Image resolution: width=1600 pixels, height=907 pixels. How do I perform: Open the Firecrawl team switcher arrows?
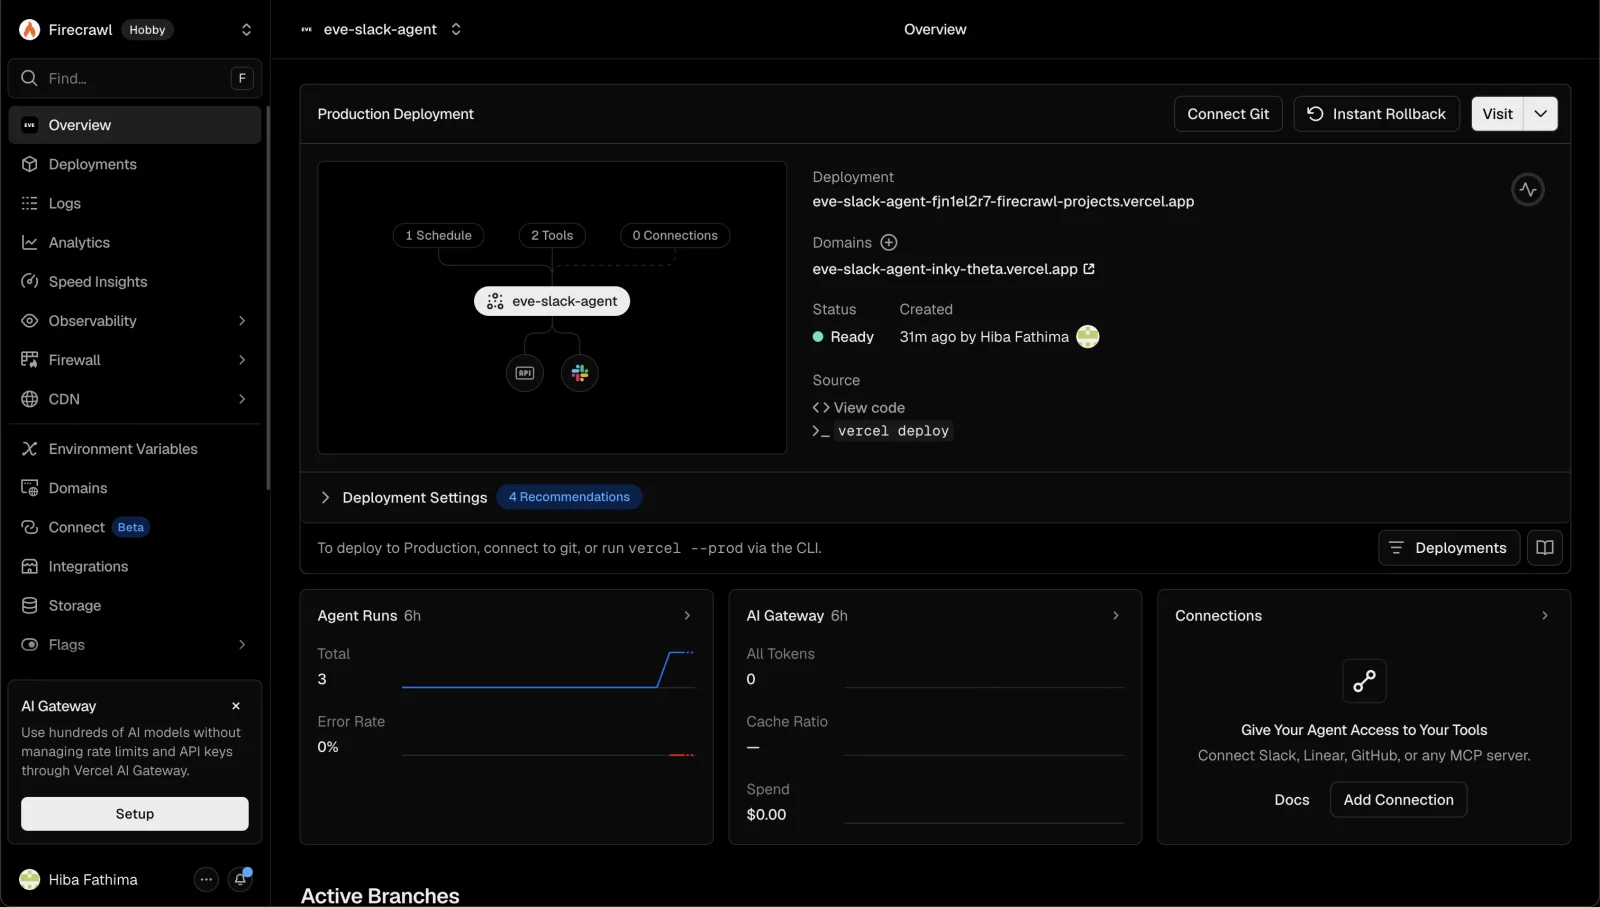click(246, 30)
